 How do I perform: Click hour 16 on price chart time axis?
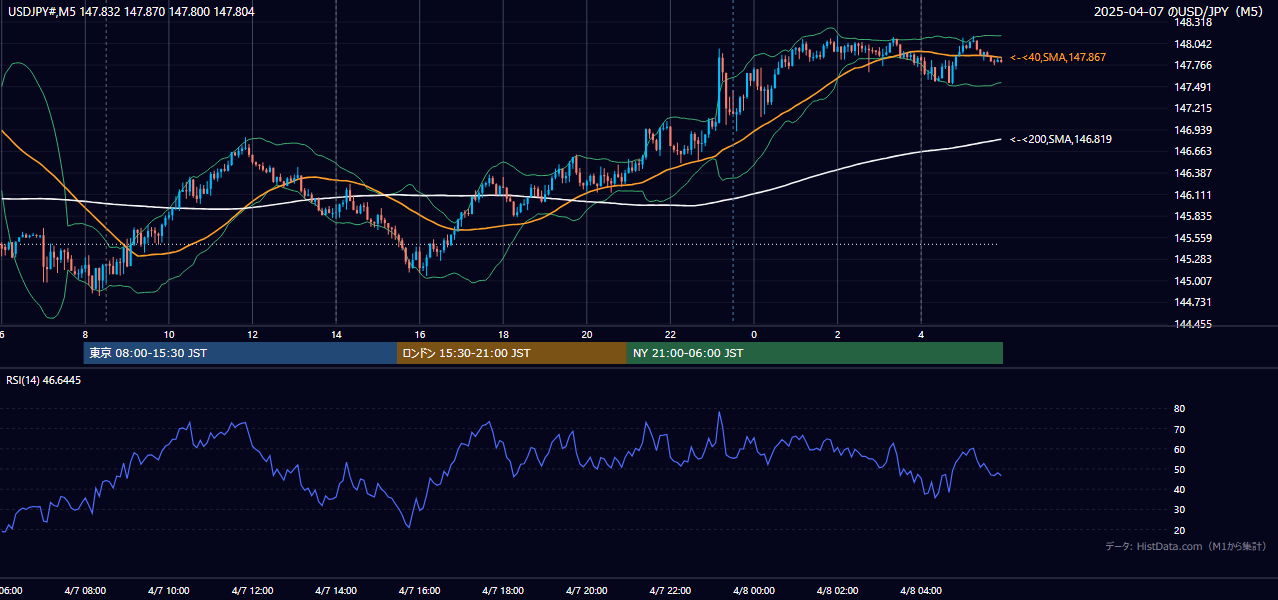click(420, 334)
